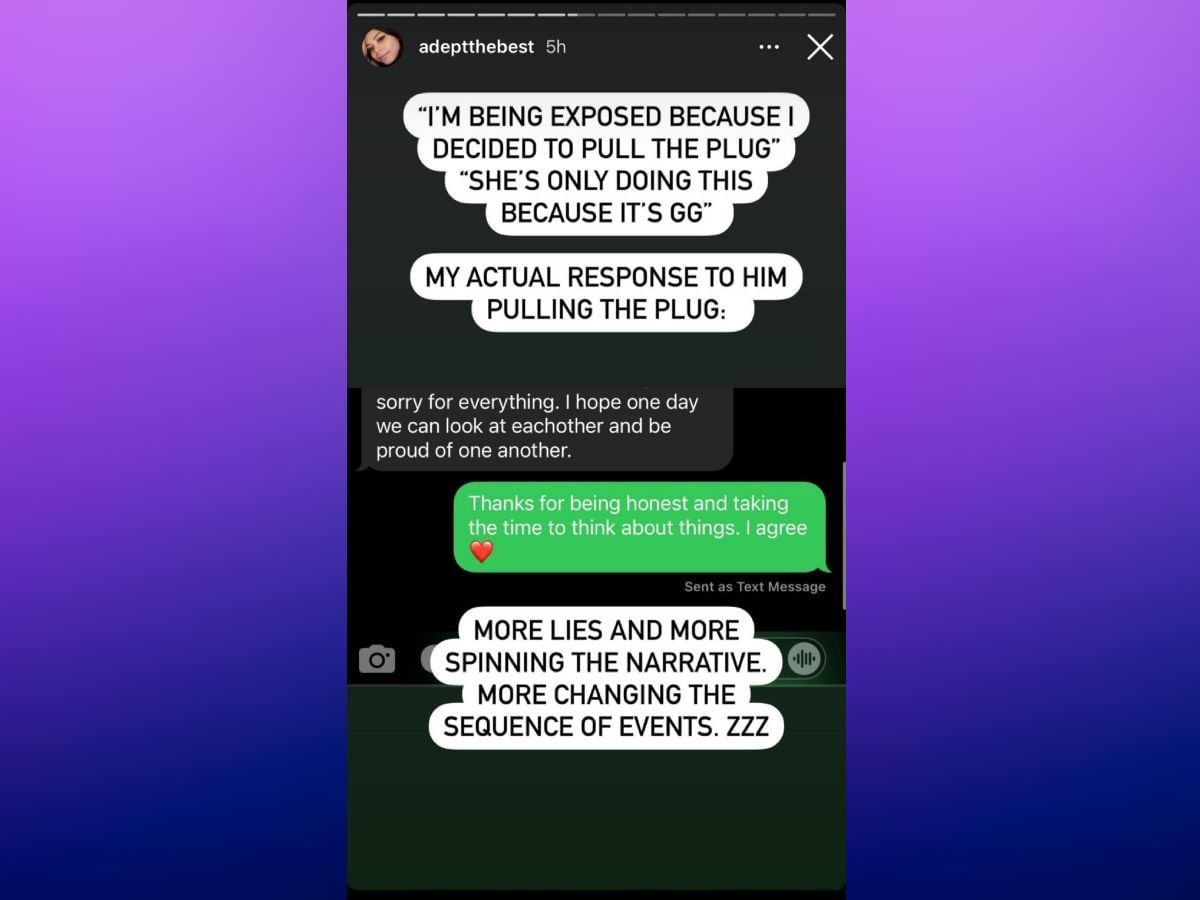Tap the 'MY ACTUAL RESPONSE TO HIM' text sticker
1200x900 pixels.
tap(606, 293)
